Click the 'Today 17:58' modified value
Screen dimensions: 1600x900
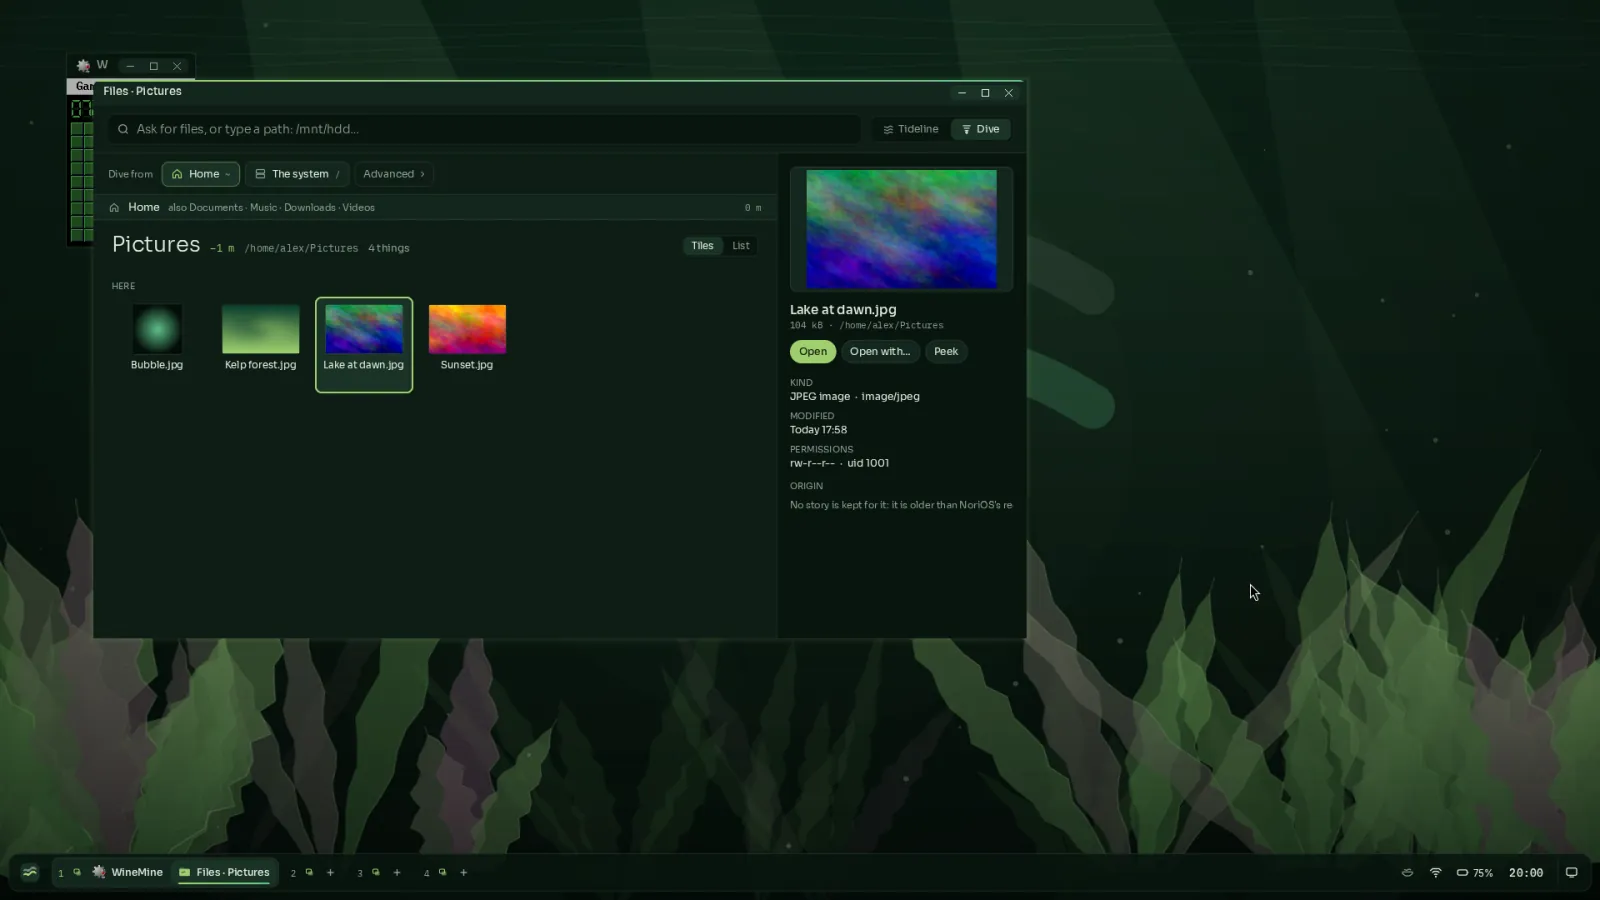tap(818, 430)
